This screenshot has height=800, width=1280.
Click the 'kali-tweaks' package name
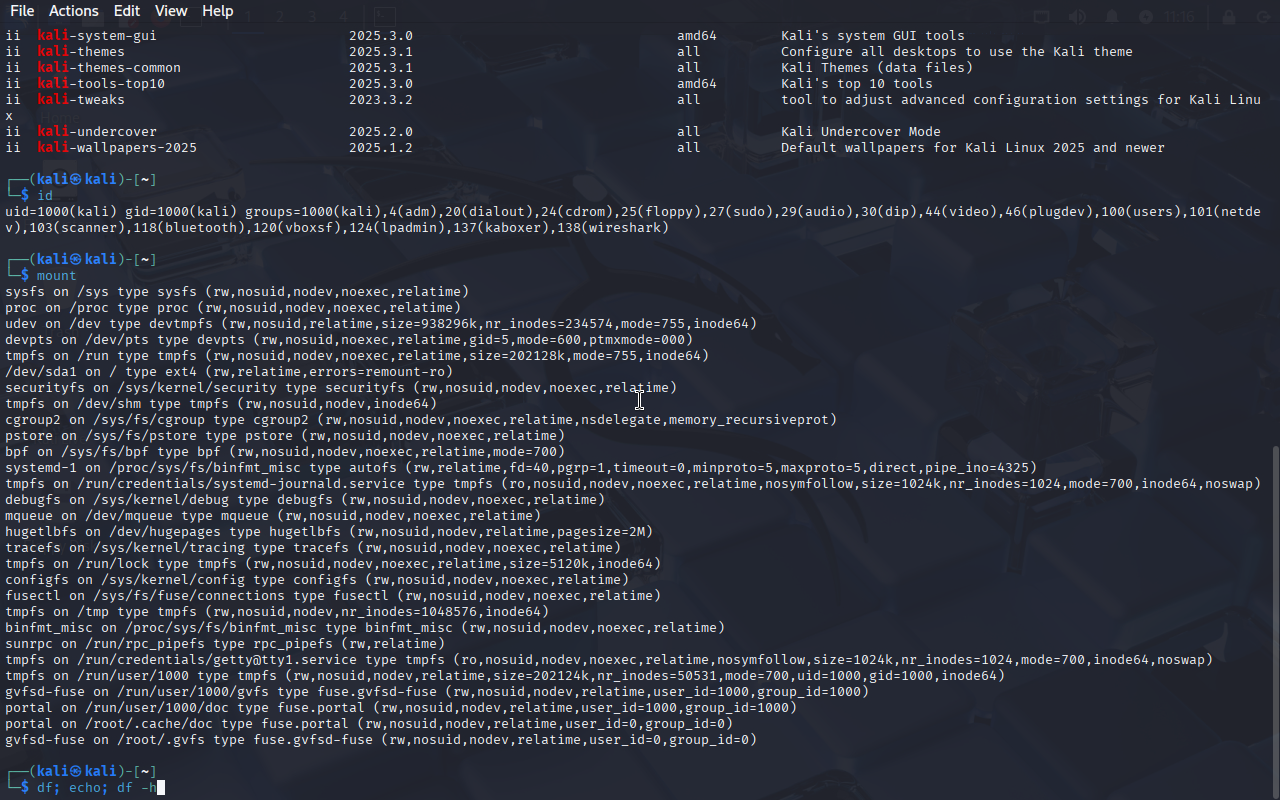[81, 100]
